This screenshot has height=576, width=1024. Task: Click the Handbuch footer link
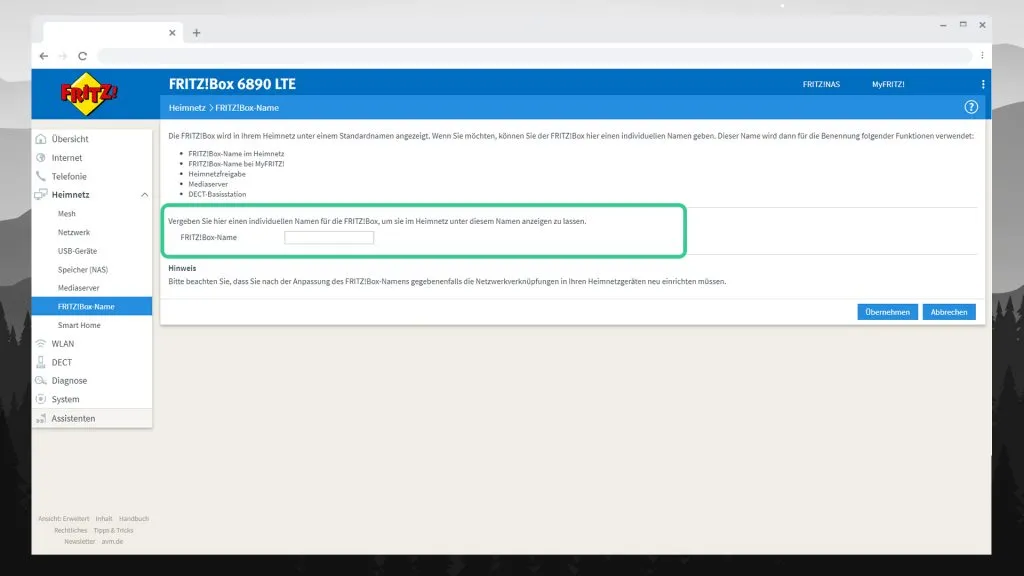(x=134, y=519)
